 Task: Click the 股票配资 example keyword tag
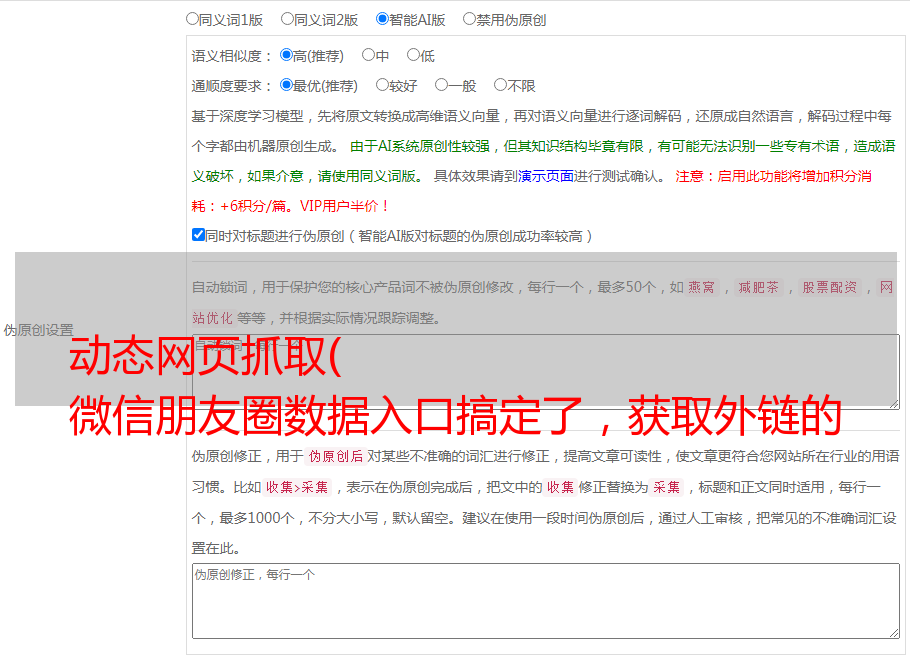(829, 288)
